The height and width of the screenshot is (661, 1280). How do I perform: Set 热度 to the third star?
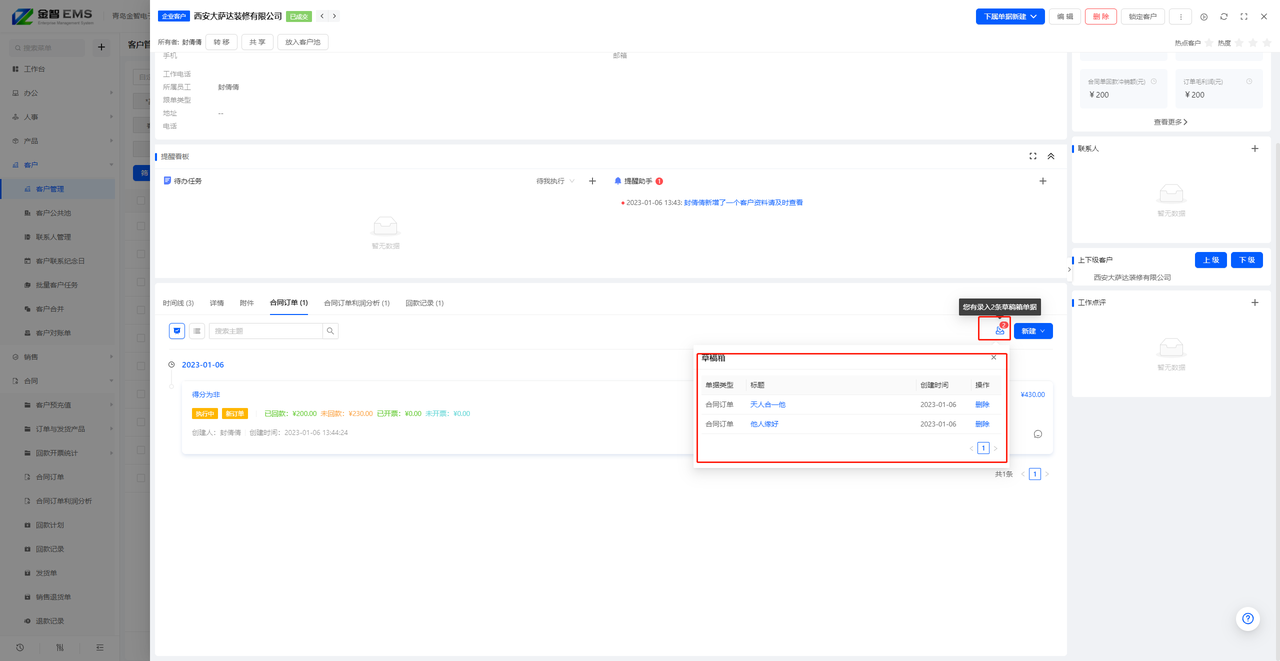[x=1266, y=43]
